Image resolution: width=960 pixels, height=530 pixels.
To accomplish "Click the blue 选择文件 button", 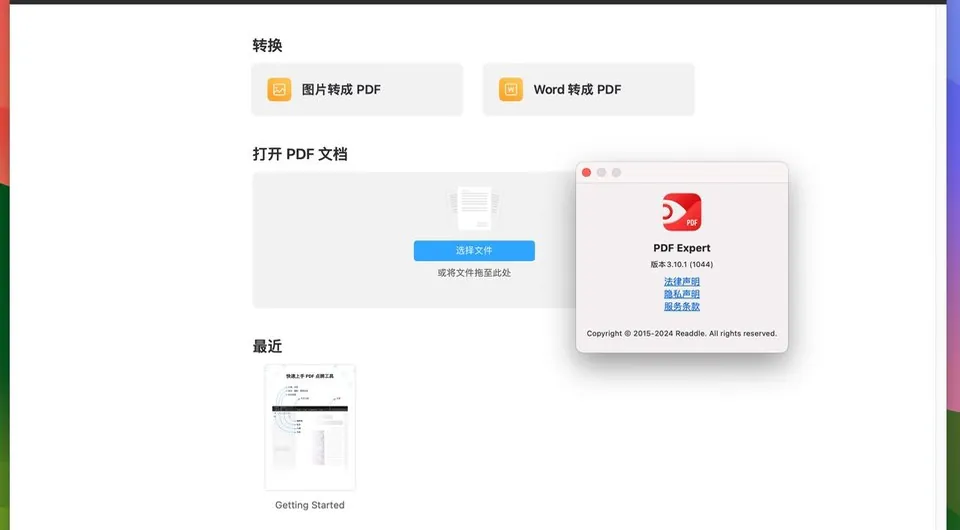I will click(474, 250).
